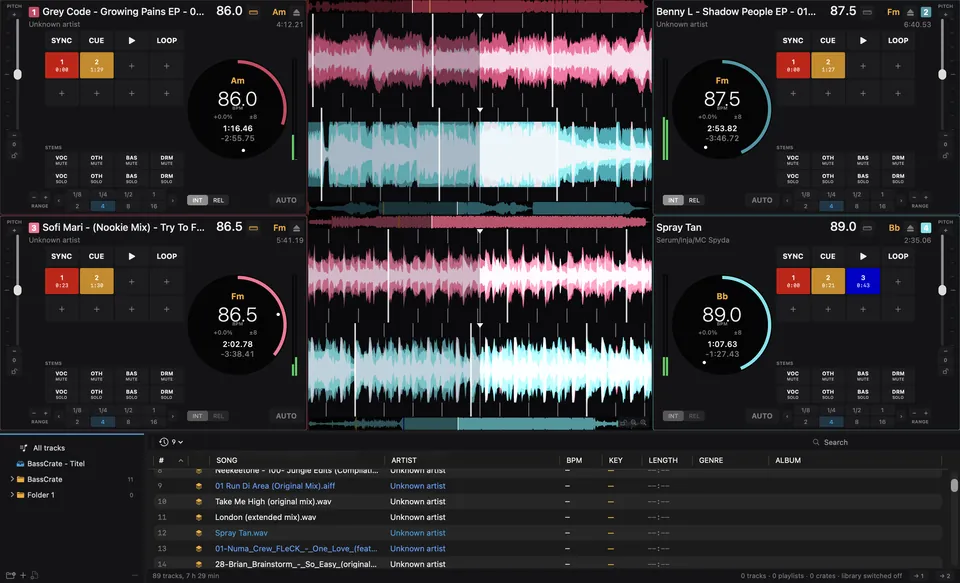The width and height of the screenshot is (960, 583).
Task: Load selected track to deck 1 arrow
Action: (x=918, y=576)
